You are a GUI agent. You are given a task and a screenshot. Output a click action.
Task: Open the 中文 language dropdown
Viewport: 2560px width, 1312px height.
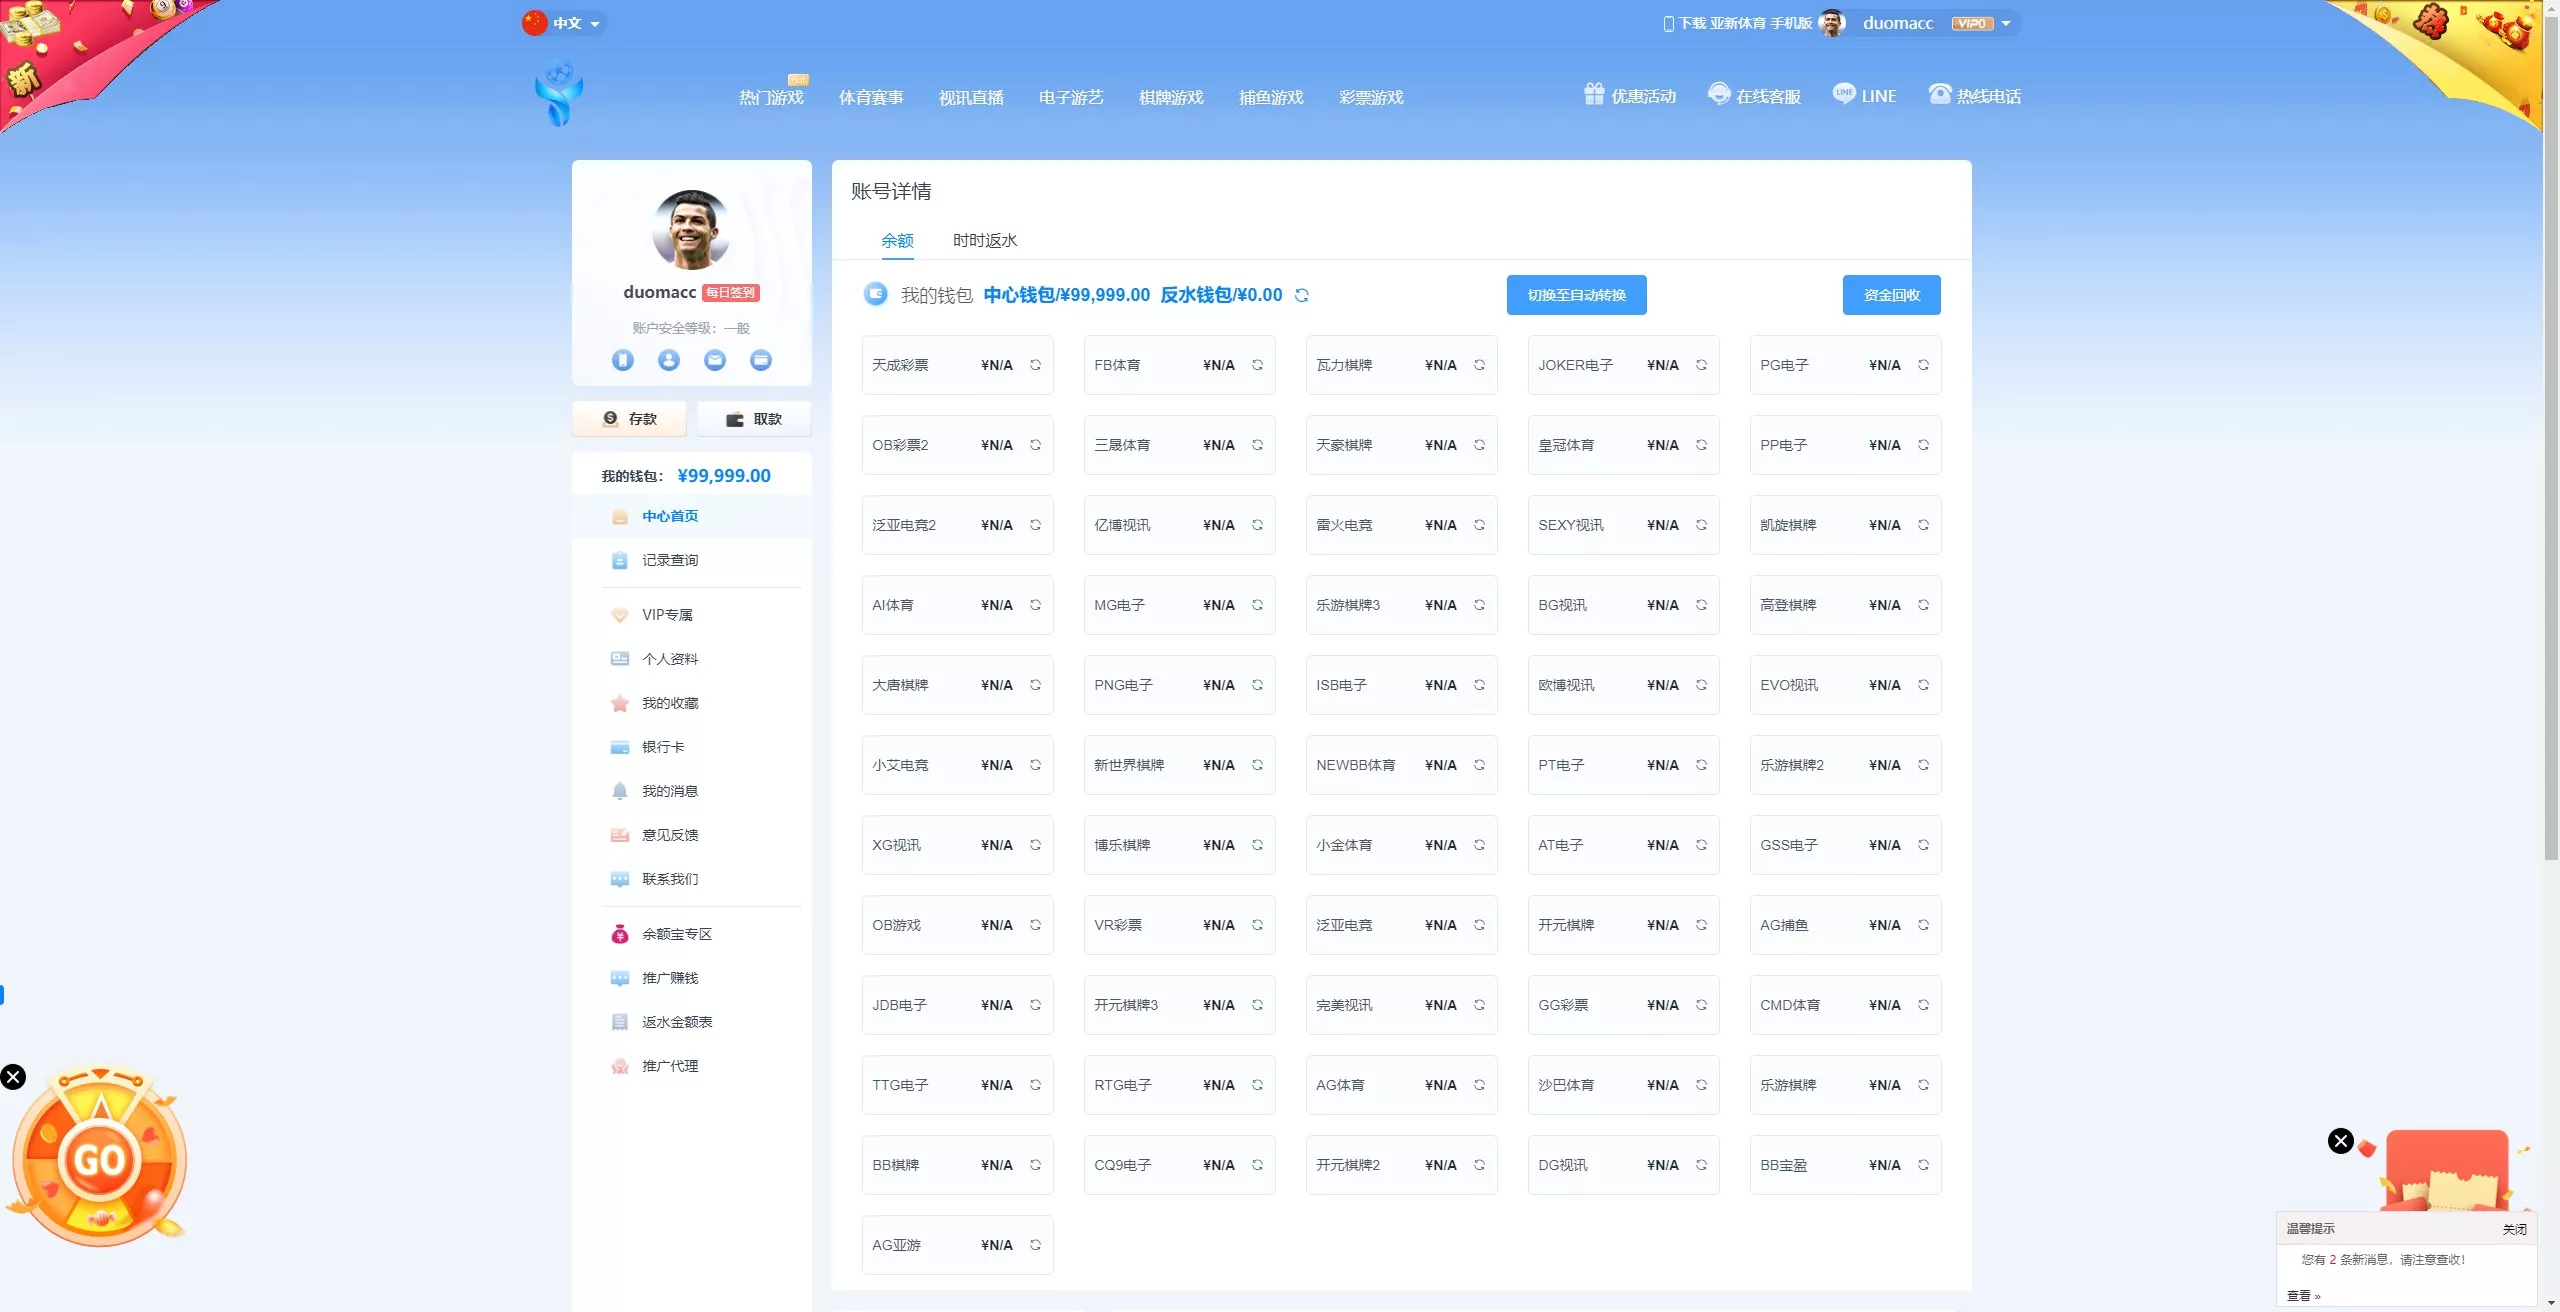pyautogui.click(x=565, y=23)
